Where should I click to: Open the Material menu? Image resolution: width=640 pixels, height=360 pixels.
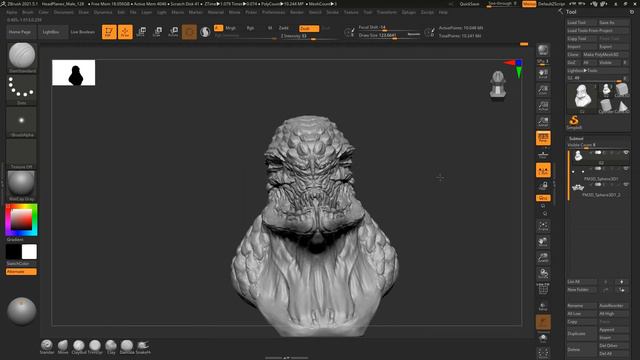click(216, 13)
